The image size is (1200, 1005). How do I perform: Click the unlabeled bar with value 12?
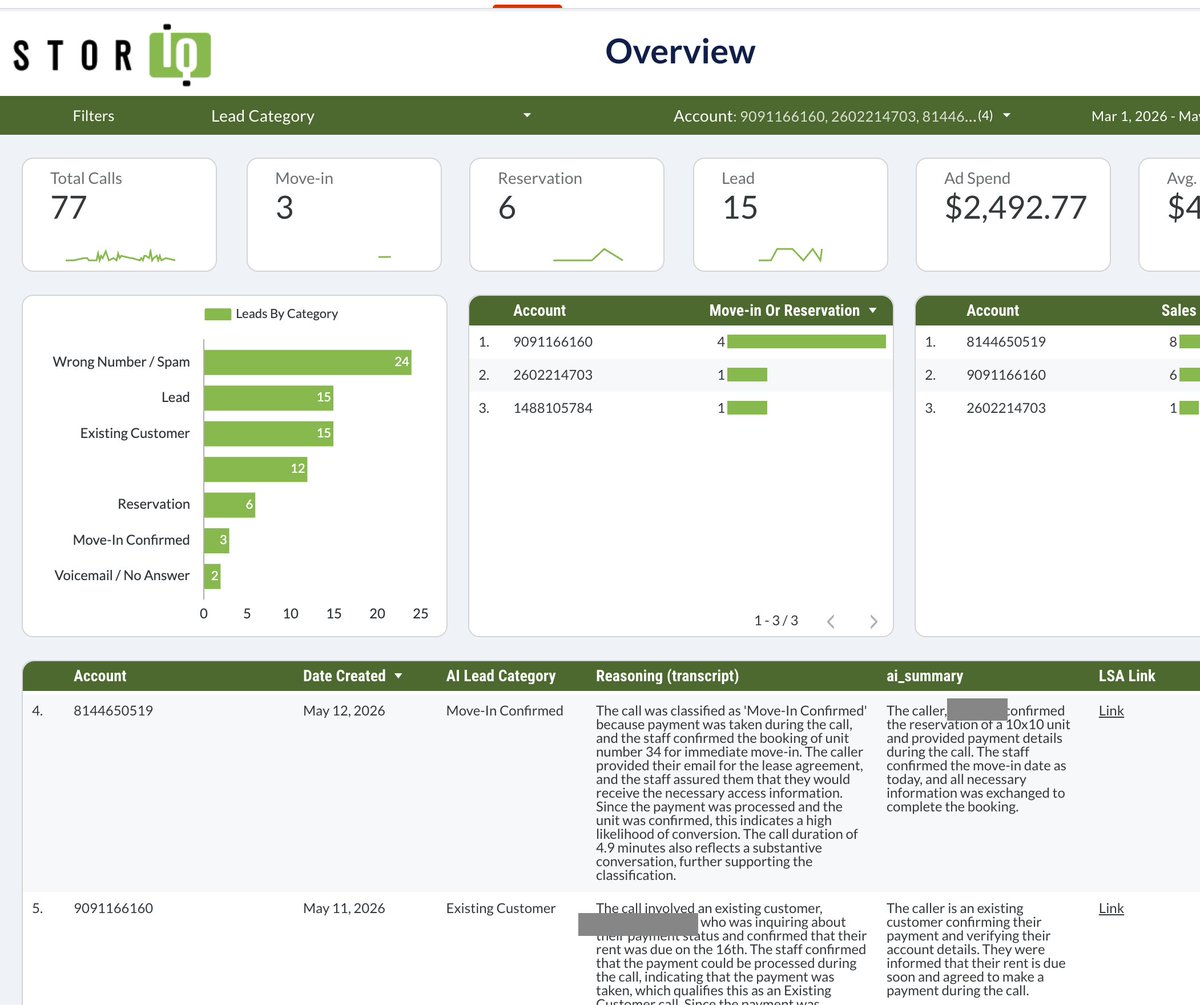tap(255, 469)
